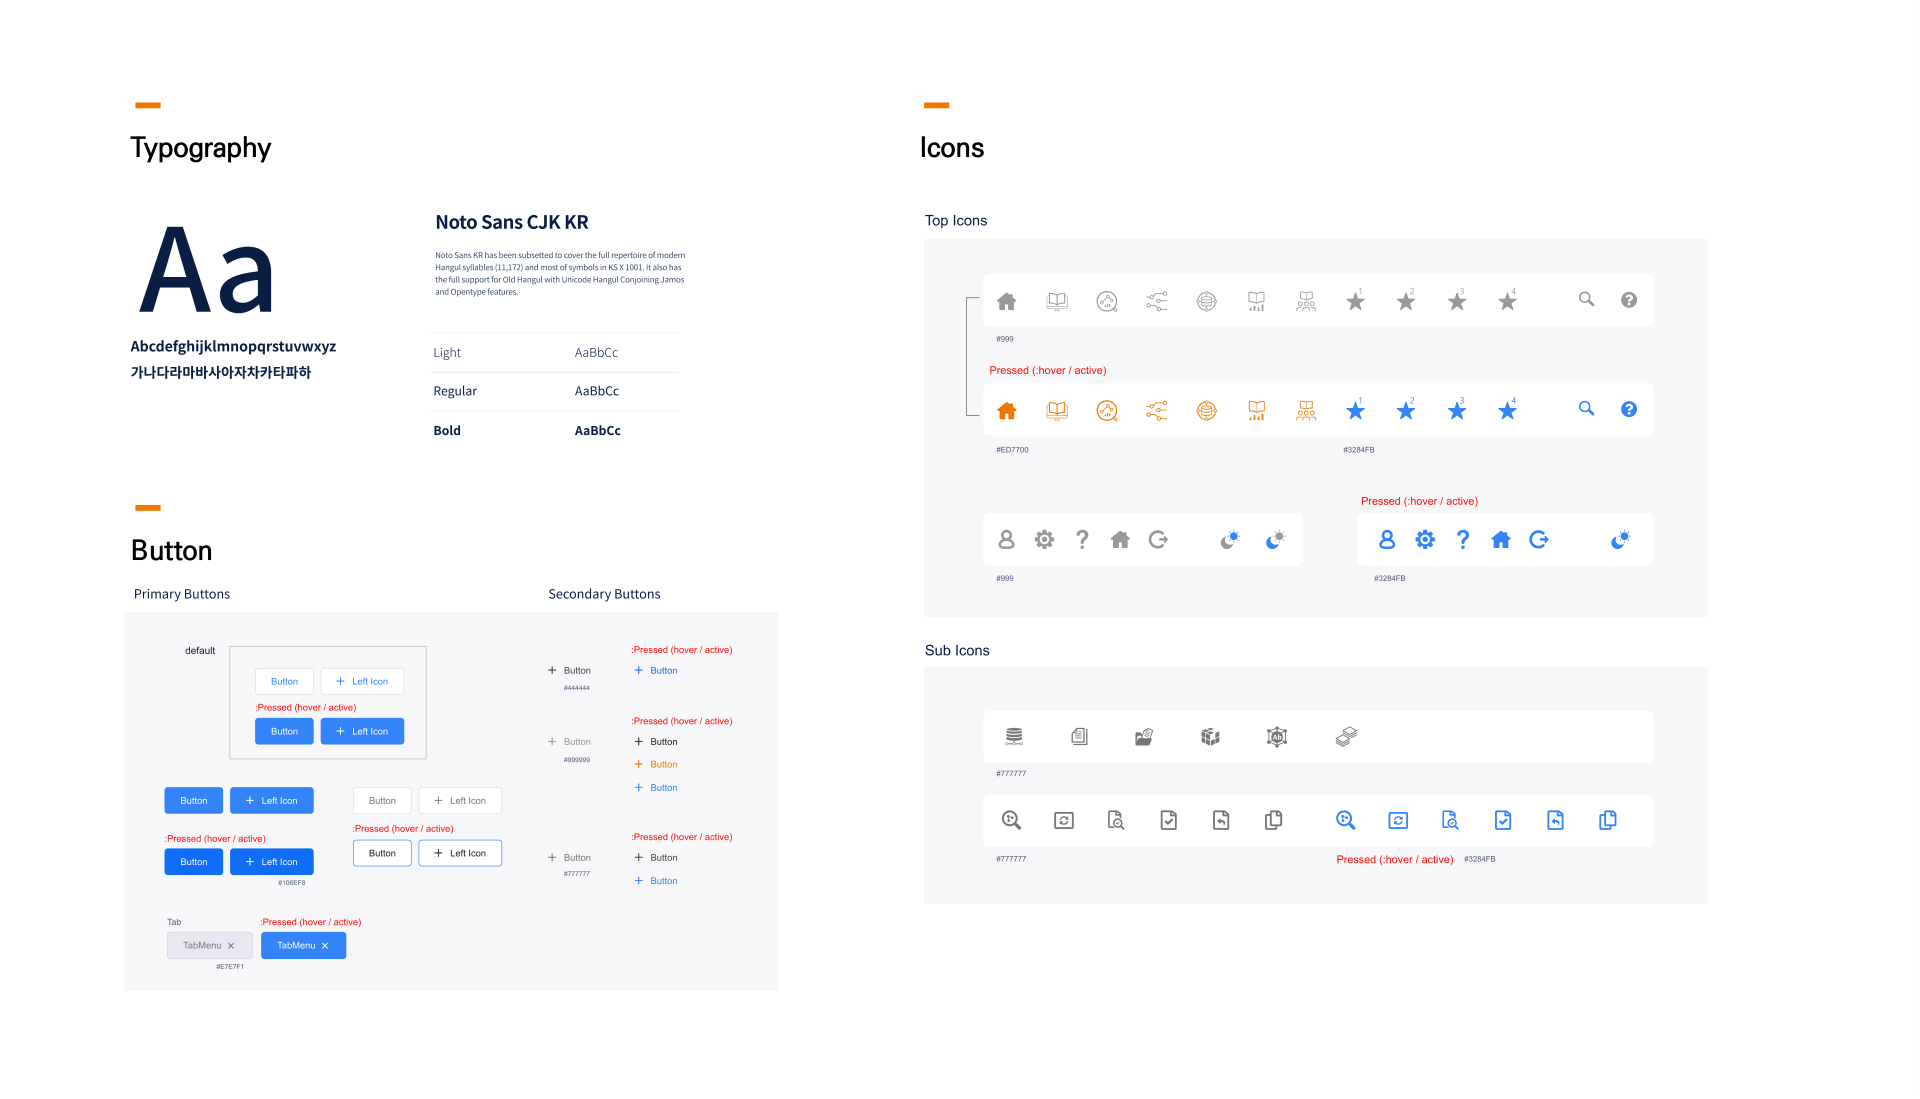Select the gray database stack sub icon
1920x1099 pixels.
pos(1014,737)
